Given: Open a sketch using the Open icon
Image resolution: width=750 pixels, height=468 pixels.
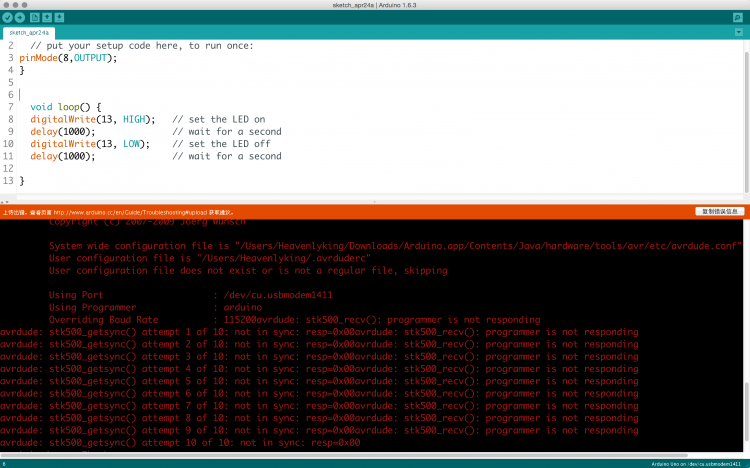Looking at the screenshot, I should (47, 18).
